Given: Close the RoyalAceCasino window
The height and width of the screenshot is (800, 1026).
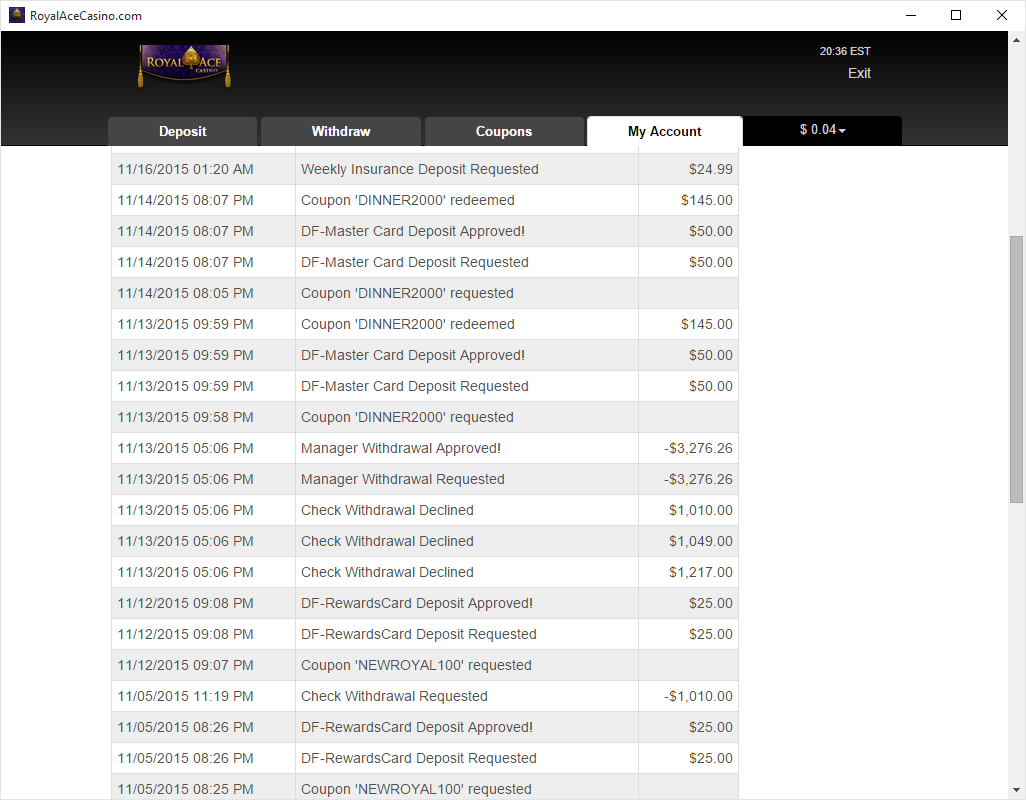Looking at the screenshot, I should [x=1002, y=15].
